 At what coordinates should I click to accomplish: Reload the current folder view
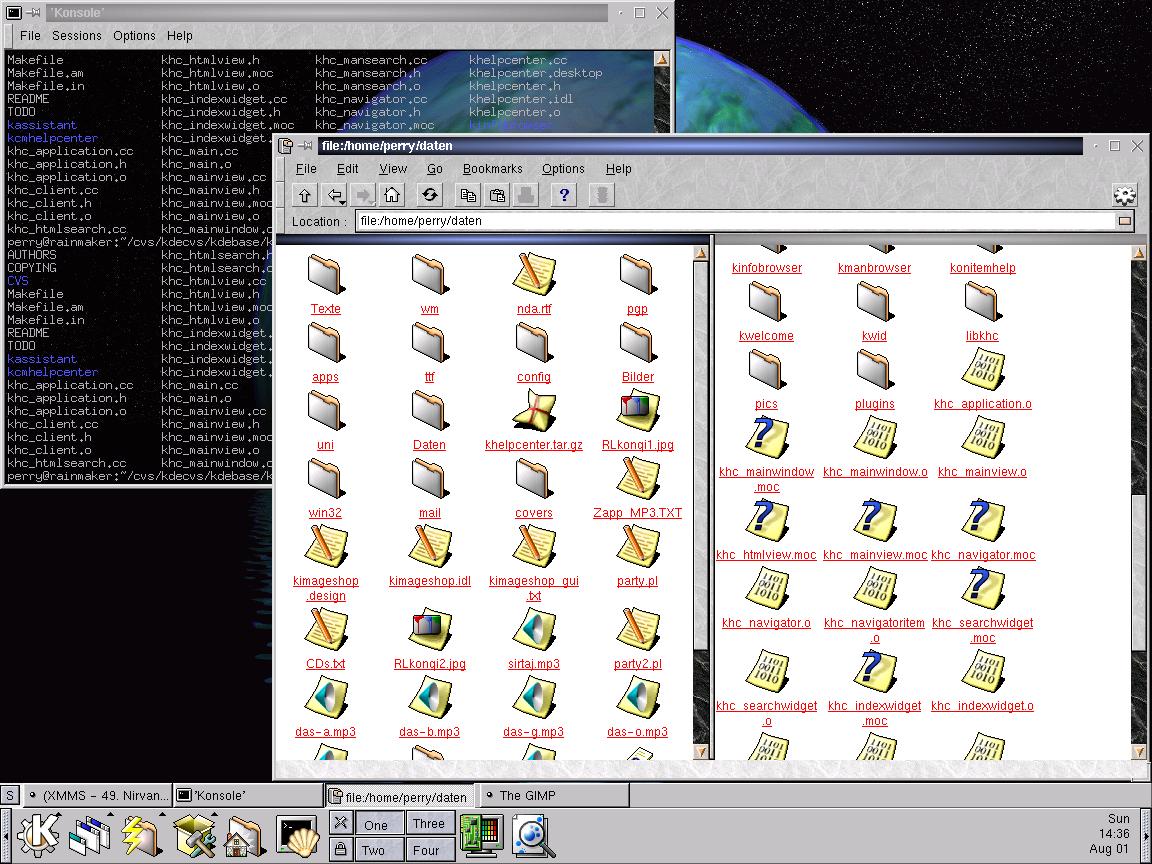pyautogui.click(x=430, y=195)
